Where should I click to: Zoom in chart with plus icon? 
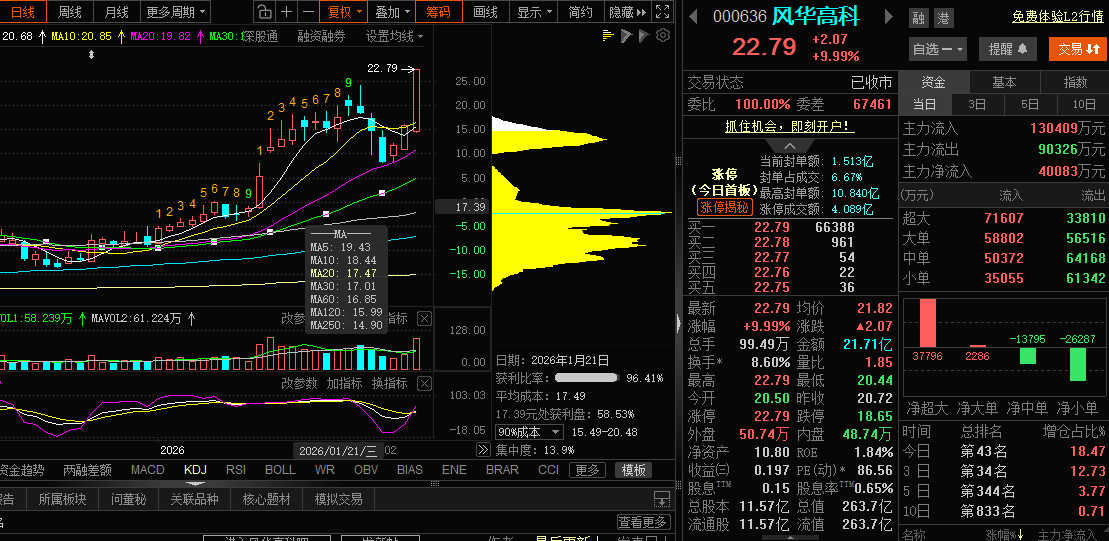click(x=286, y=11)
